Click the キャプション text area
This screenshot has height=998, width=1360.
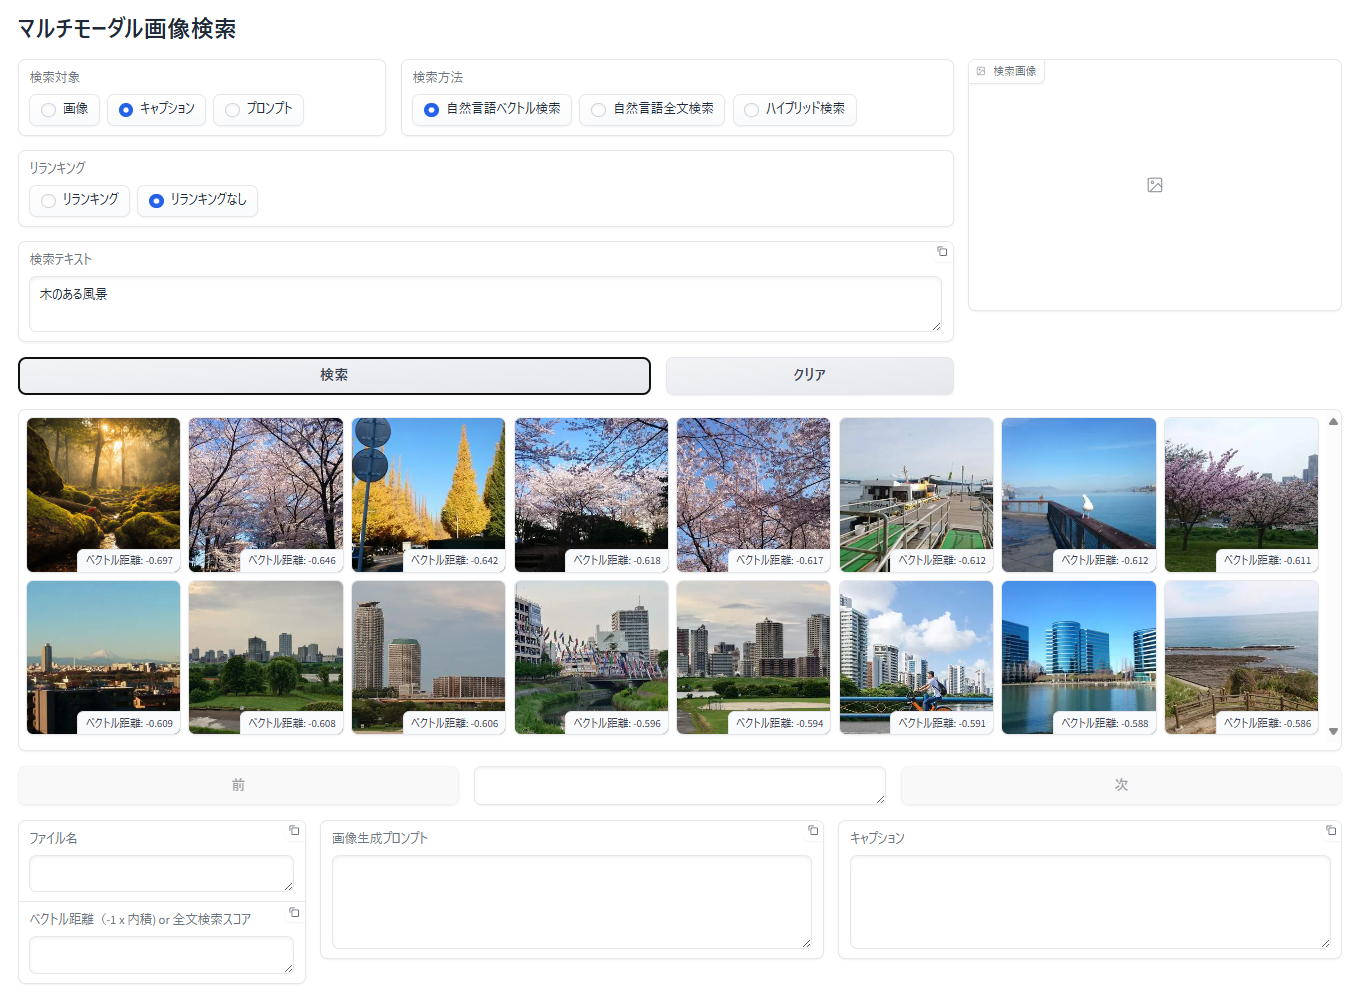tap(1090, 902)
